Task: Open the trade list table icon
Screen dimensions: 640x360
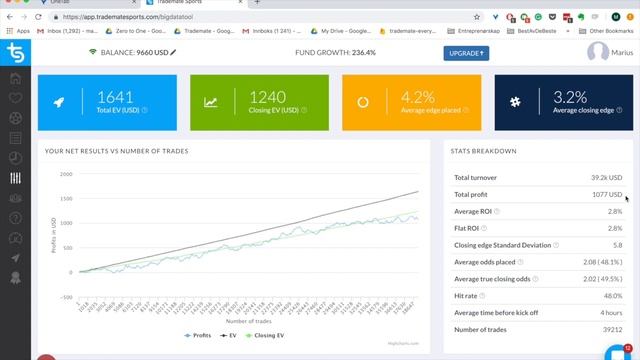Action: pyautogui.click(x=16, y=138)
